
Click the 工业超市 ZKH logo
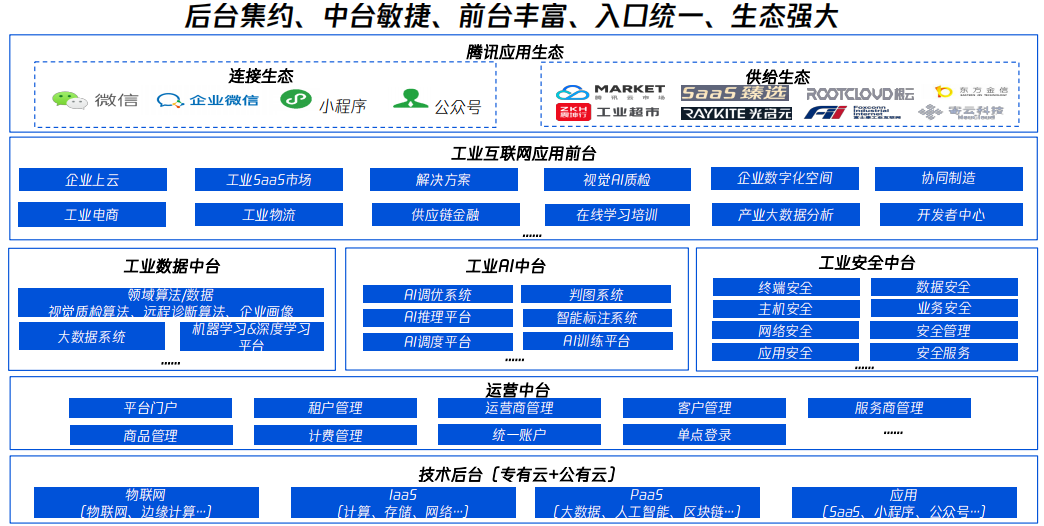[x=608, y=113]
